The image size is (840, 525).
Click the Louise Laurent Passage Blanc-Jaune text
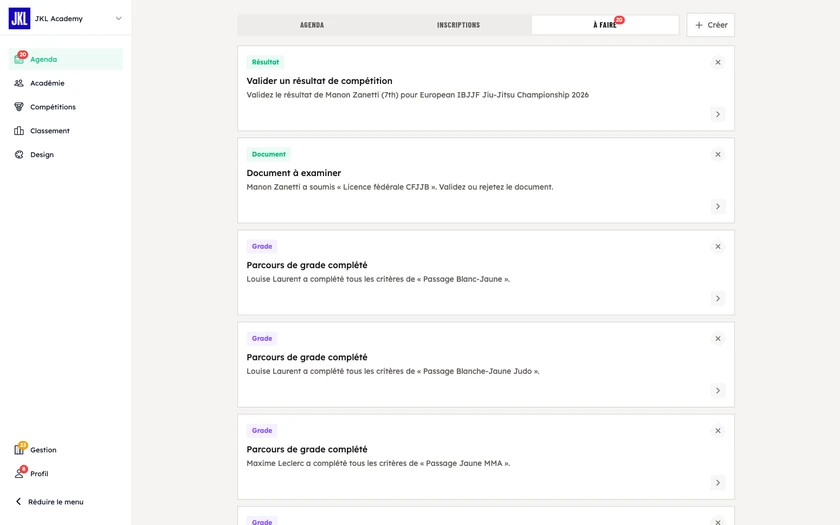point(378,279)
